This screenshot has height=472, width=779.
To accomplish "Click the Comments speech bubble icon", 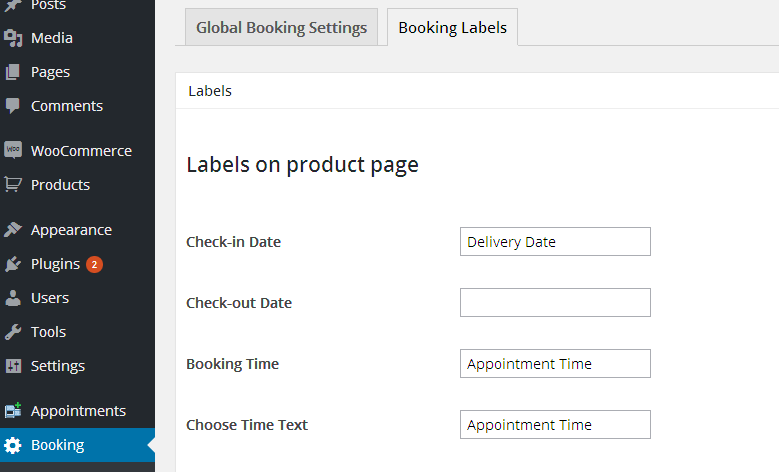I will [x=12, y=106].
